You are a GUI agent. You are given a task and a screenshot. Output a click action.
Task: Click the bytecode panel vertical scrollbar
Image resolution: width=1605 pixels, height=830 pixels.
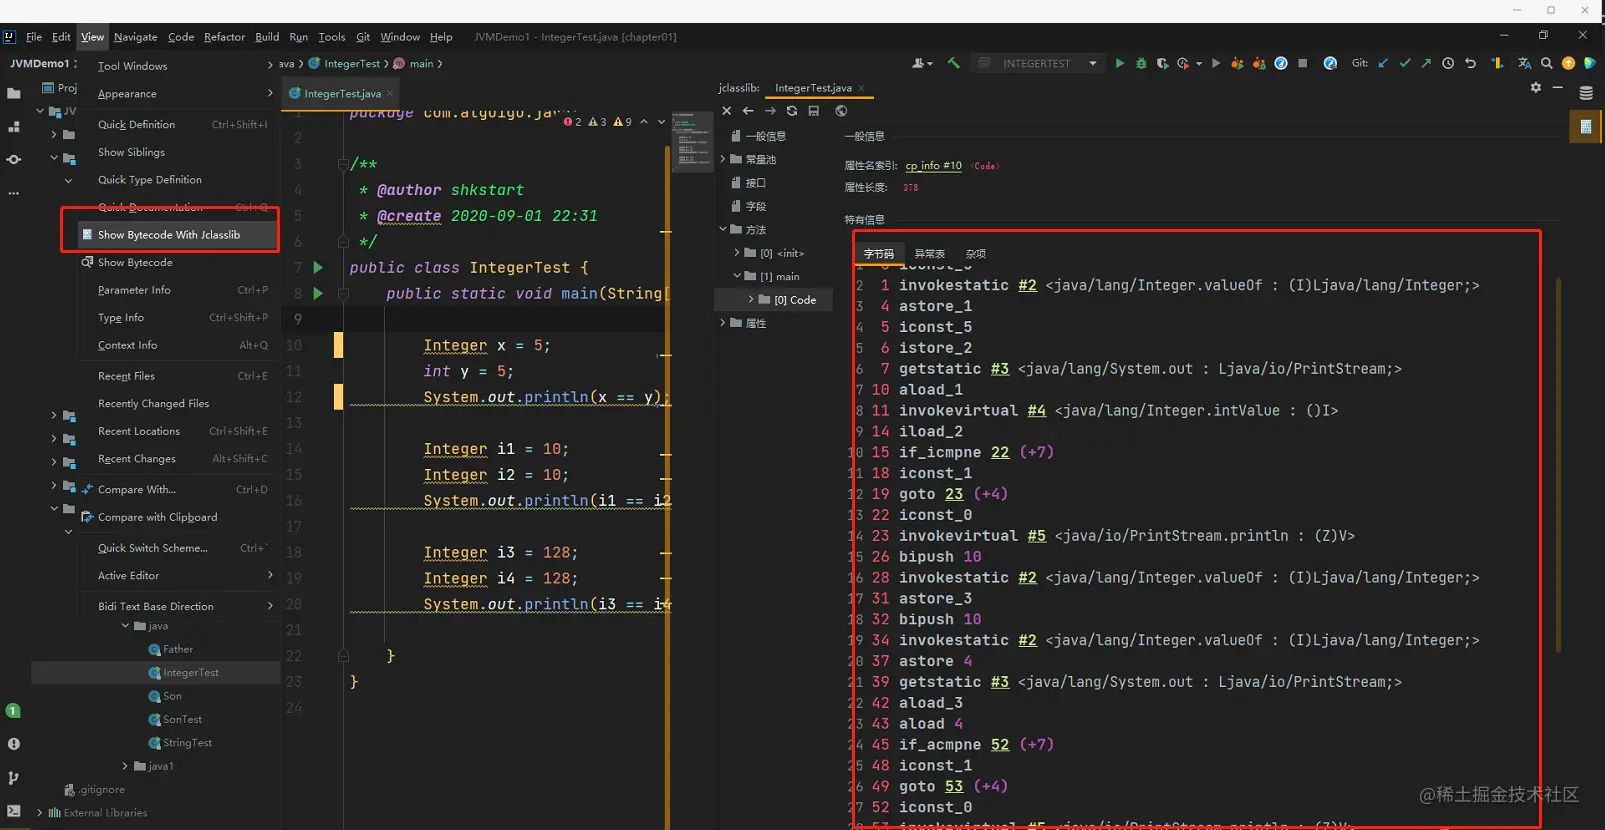(1558, 465)
